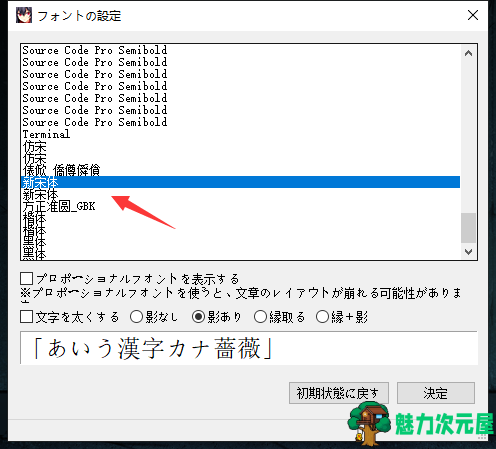
Task: Enable the プロポーショナルフォントを表示する checkbox
Action: point(26,278)
